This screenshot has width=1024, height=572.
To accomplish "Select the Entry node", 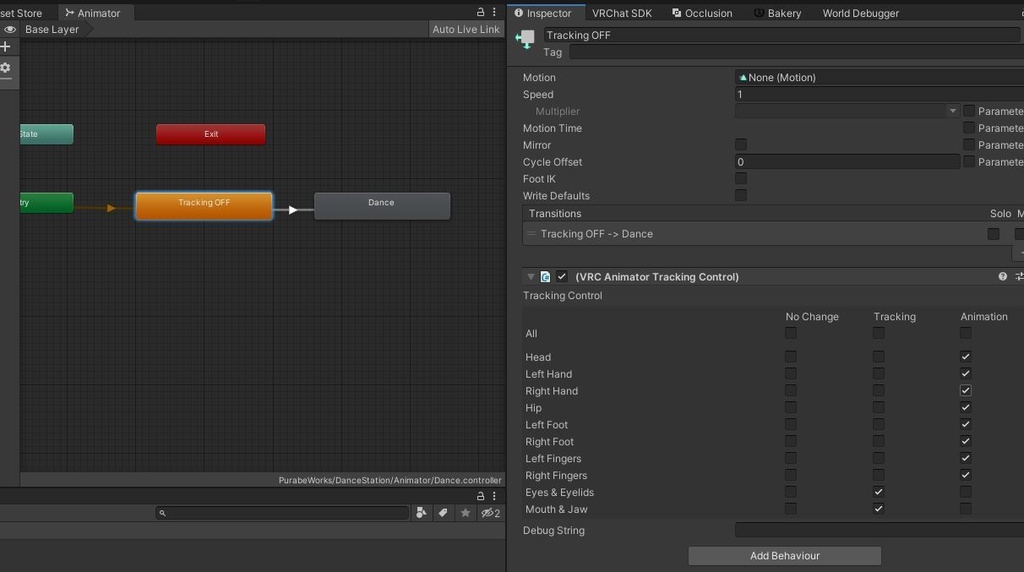I will (x=46, y=202).
